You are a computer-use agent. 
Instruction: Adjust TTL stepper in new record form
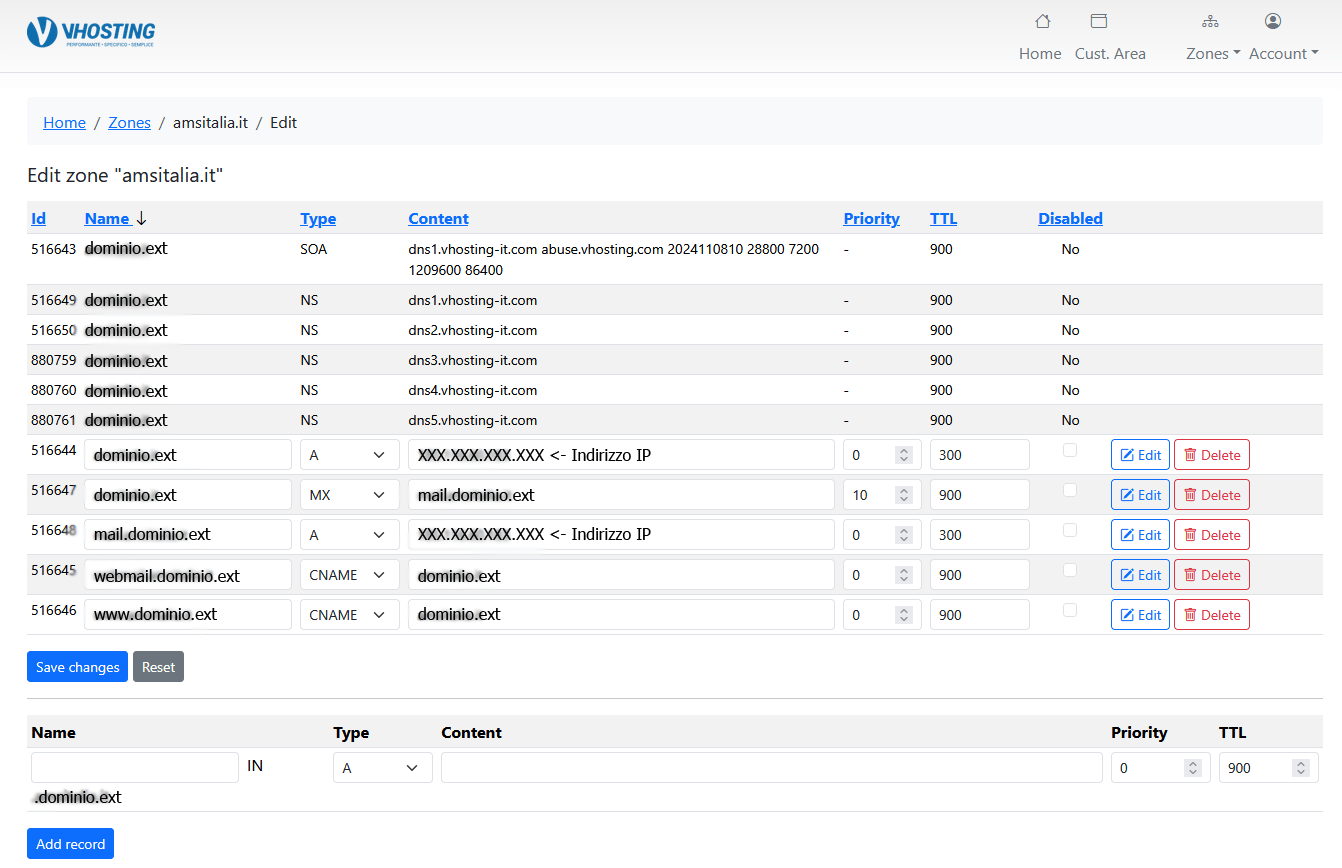click(x=1300, y=768)
